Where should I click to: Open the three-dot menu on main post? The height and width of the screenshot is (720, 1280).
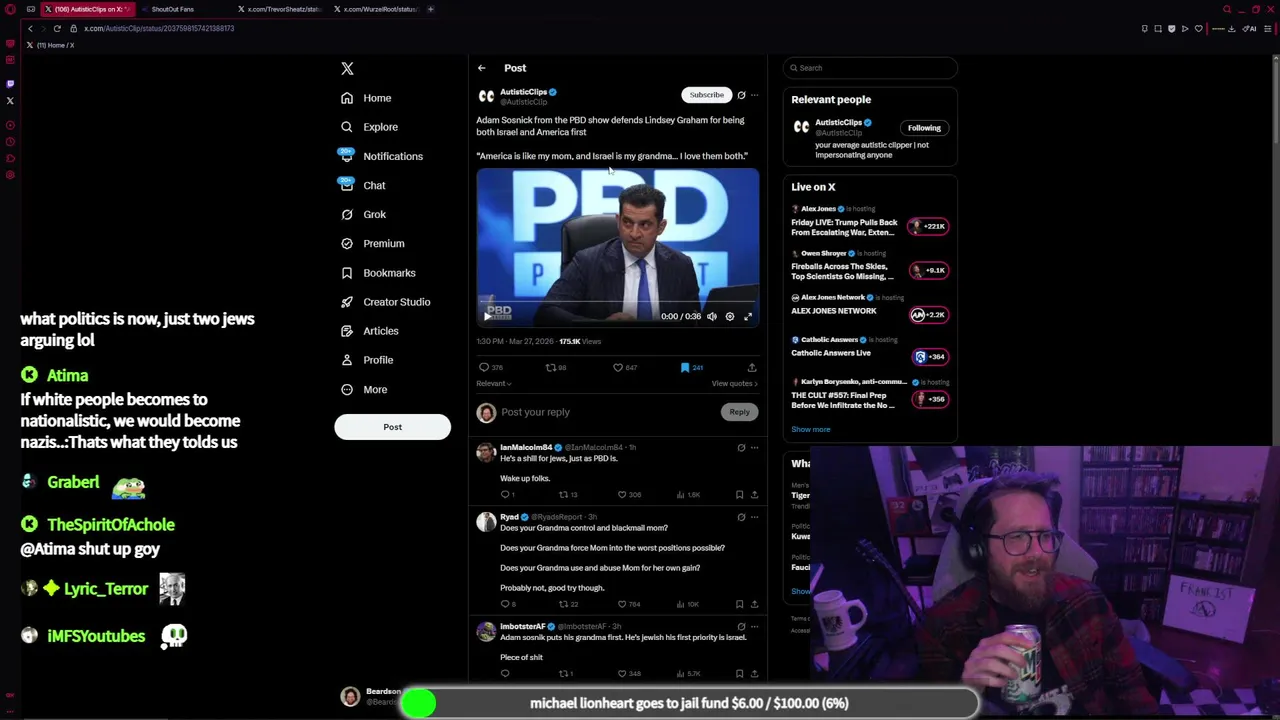[755, 95]
